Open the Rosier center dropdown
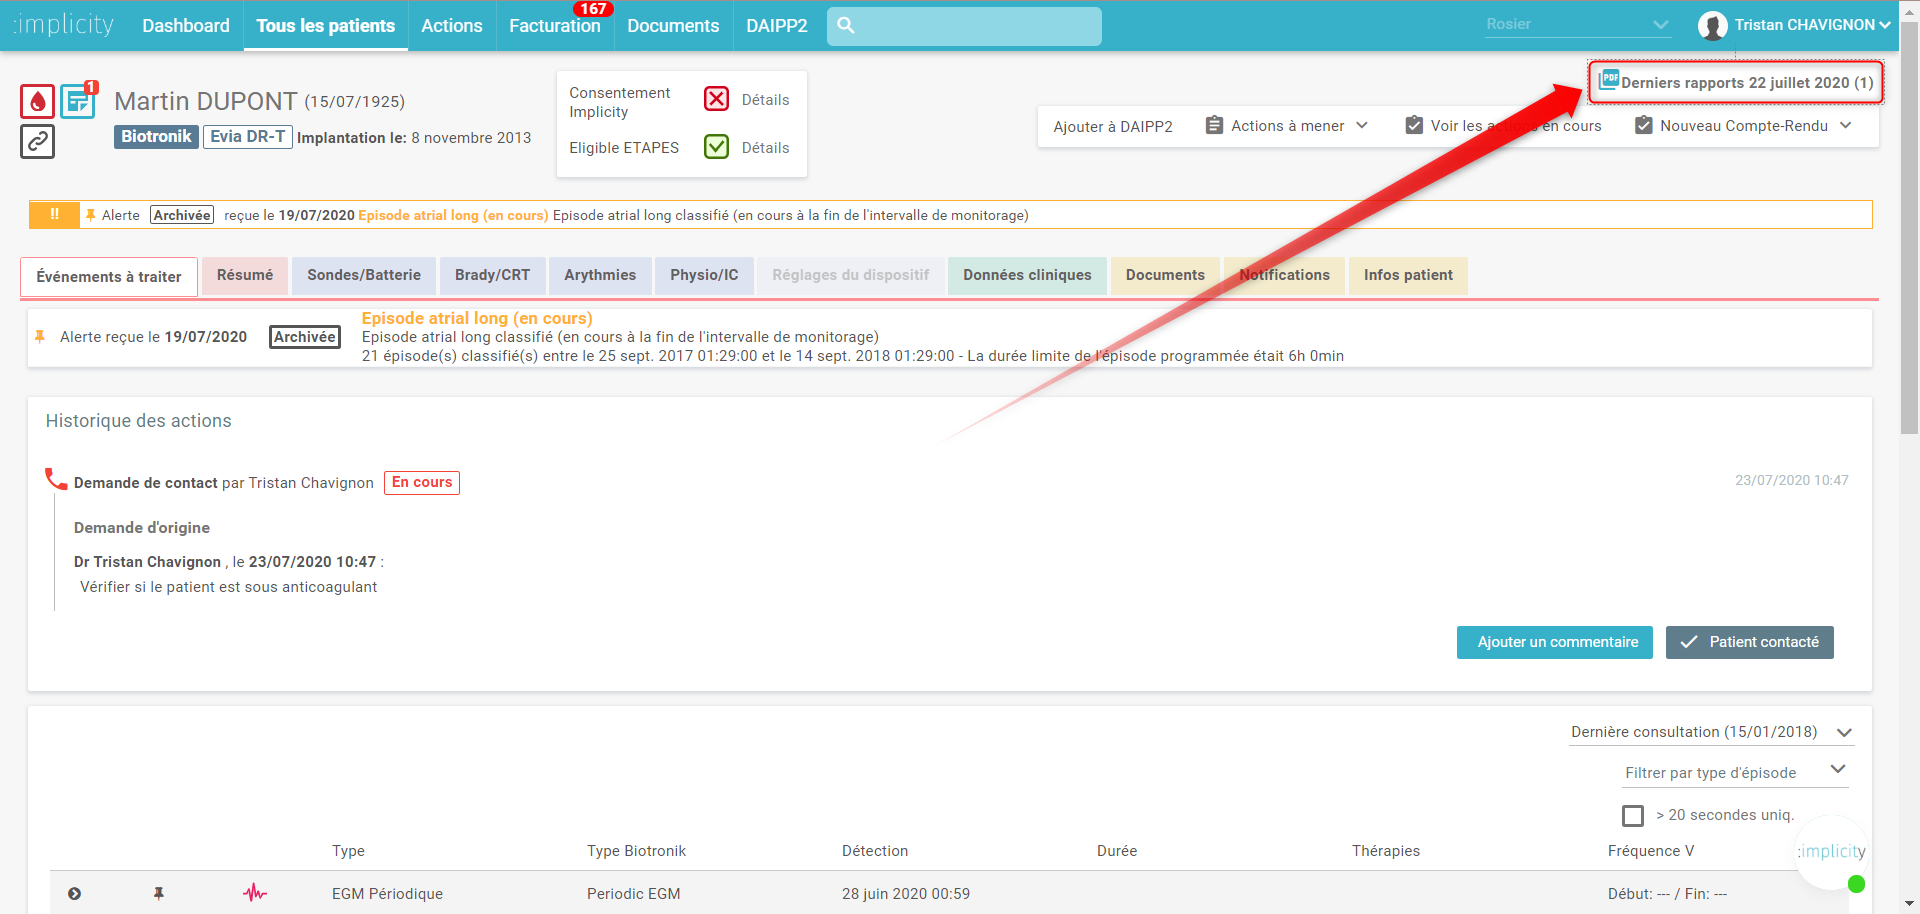The height and width of the screenshot is (914, 1920). 1577,25
